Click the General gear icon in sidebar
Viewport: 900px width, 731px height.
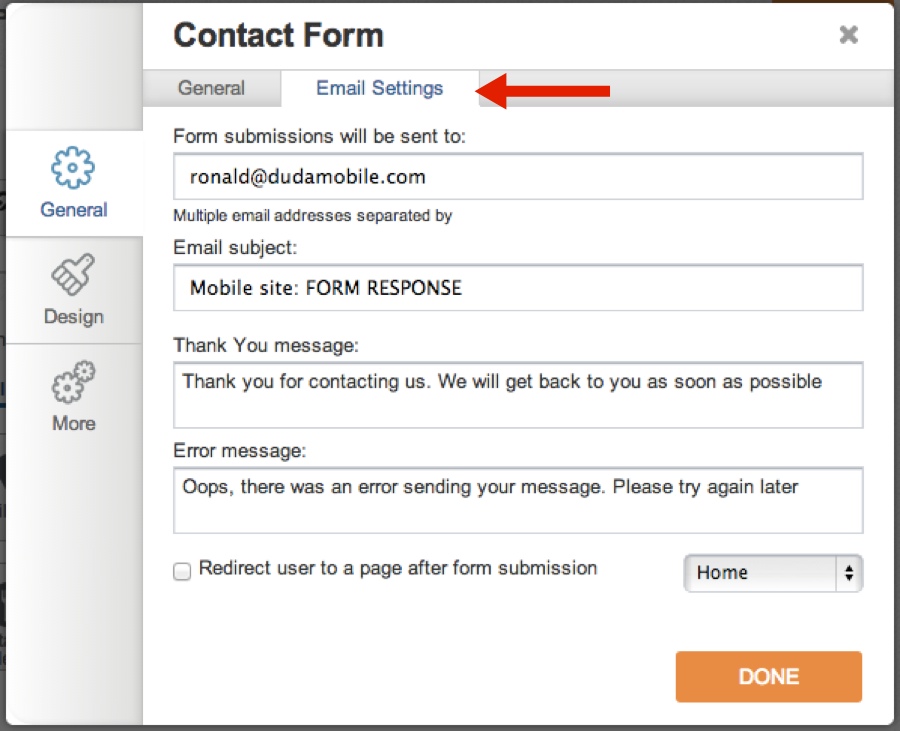pyautogui.click(x=73, y=168)
